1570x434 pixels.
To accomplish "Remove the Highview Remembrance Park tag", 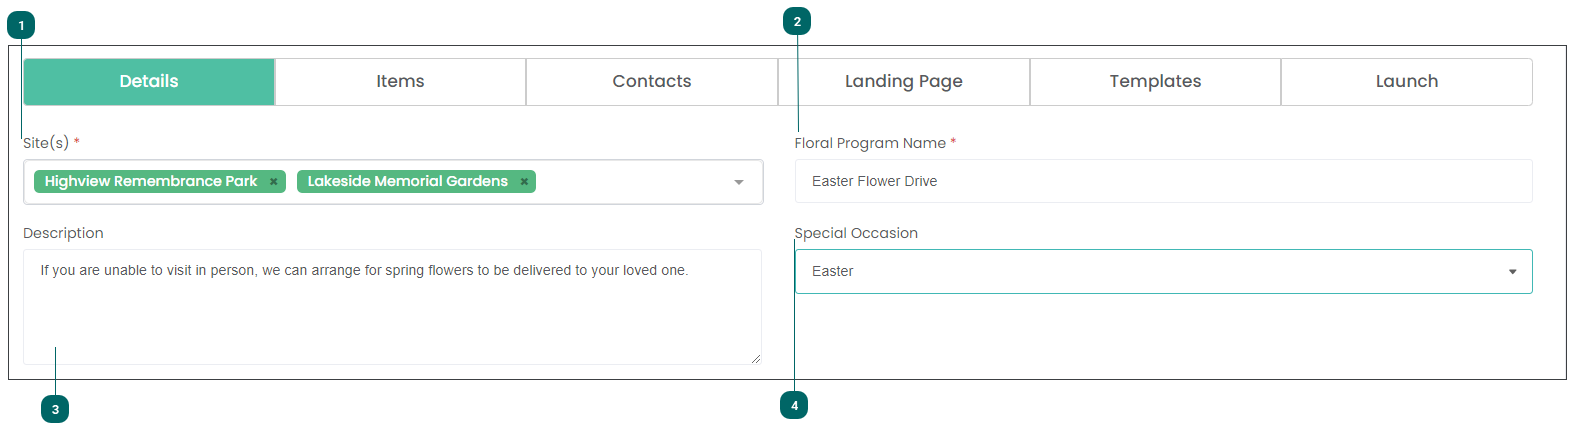I will click(x=273, y=182).
